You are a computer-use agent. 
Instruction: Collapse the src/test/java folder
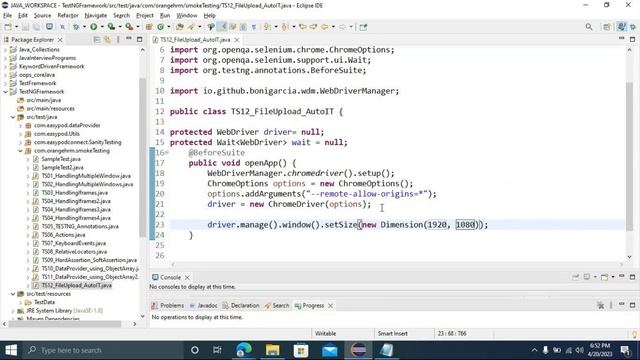tap(13, 117)
